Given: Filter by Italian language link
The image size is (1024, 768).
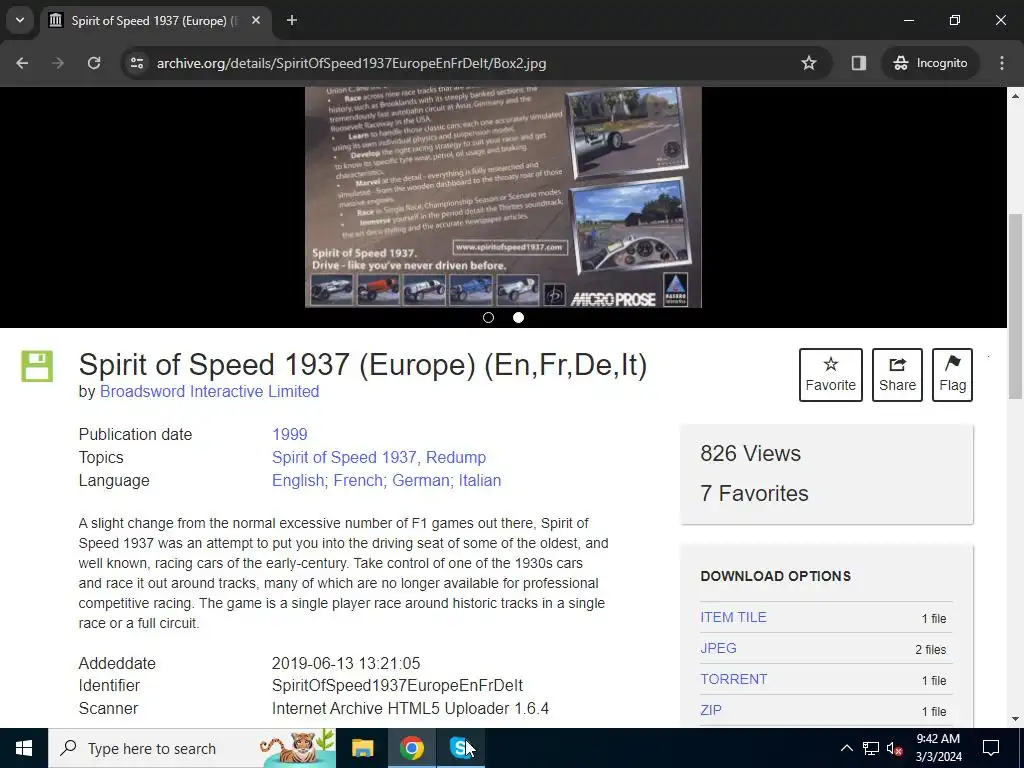Looking at the screenshot, I should pos(480,481).
